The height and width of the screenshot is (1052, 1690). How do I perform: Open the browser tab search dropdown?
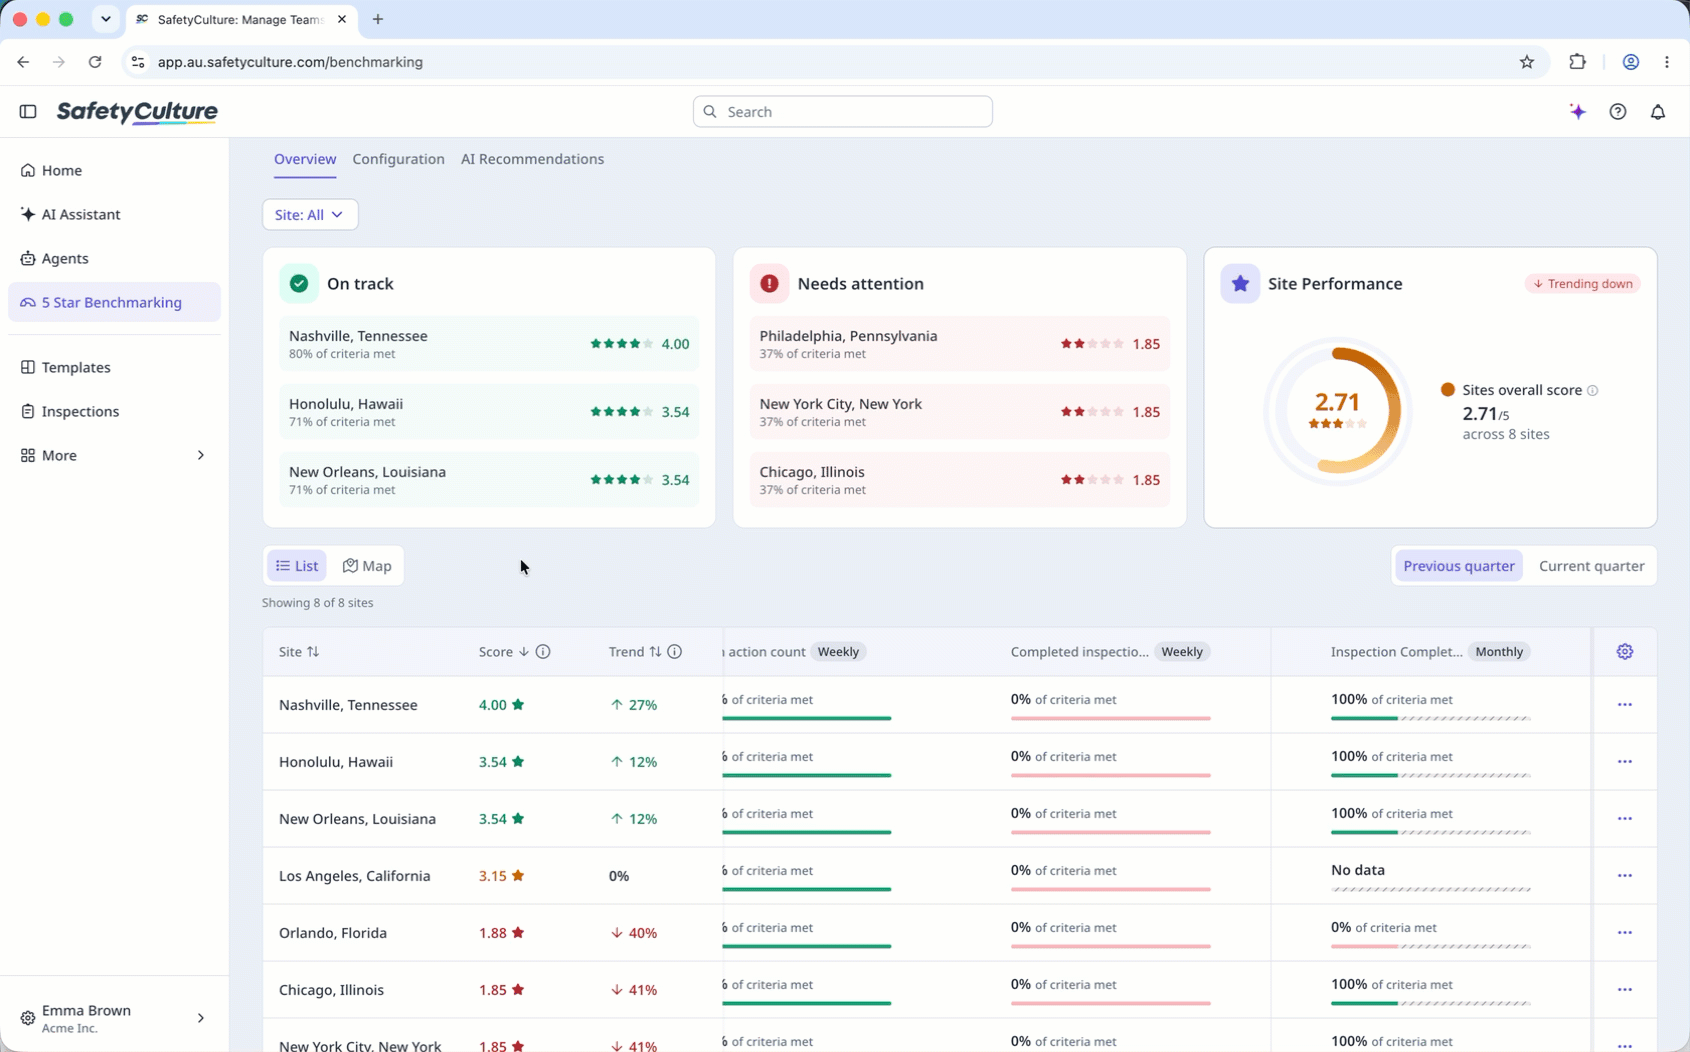105,19
